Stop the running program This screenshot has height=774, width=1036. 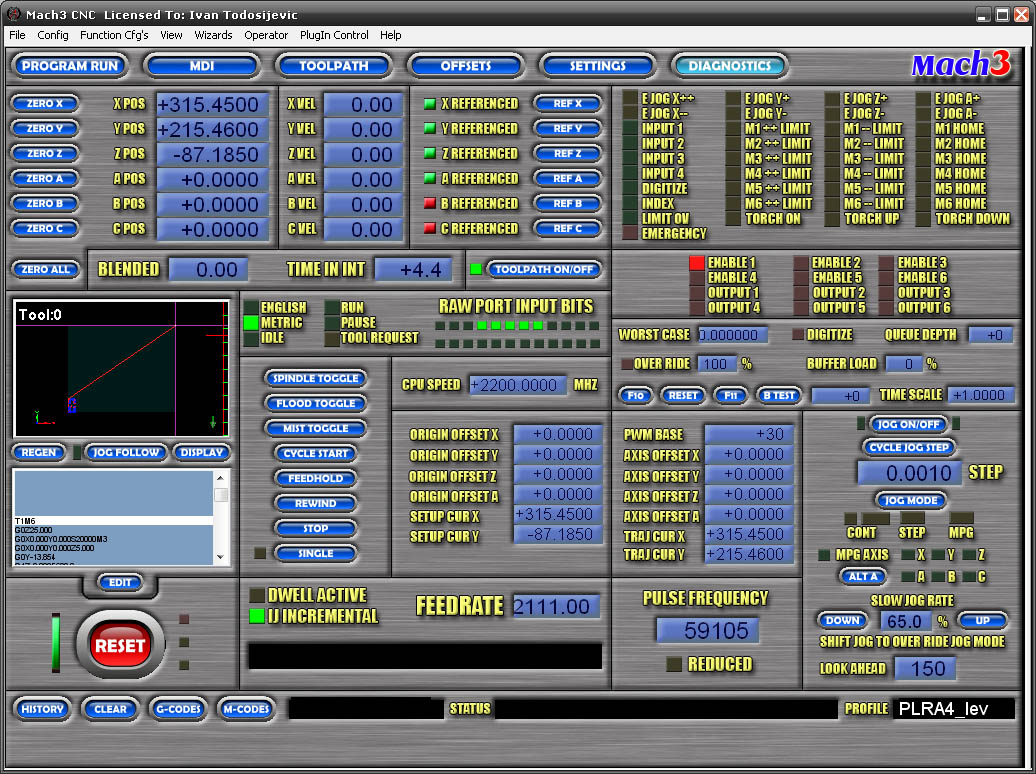point(316,529)
